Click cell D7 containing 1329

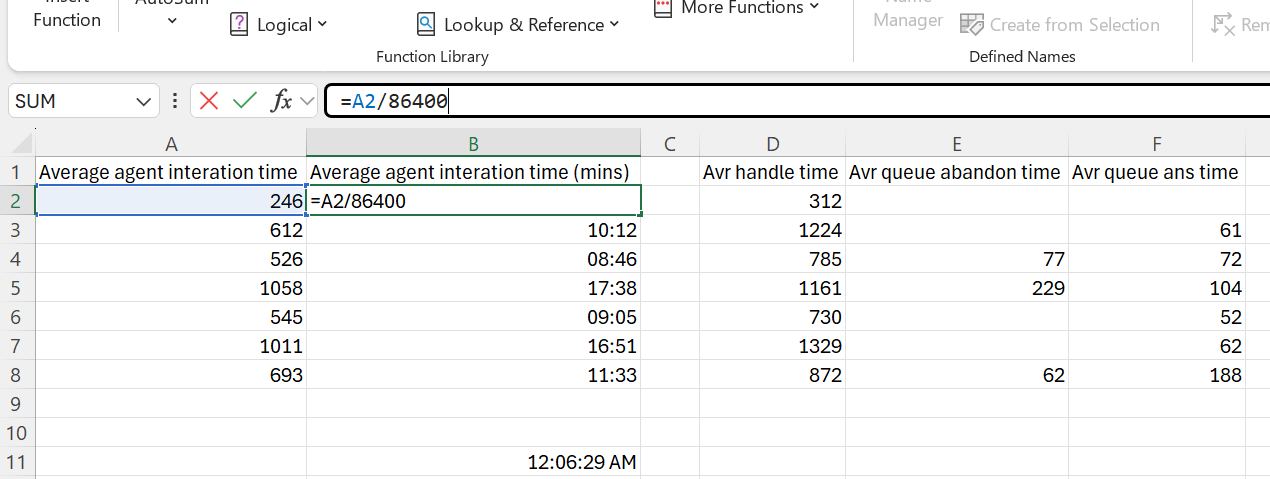pyautogui.click(x=772, y=346)
